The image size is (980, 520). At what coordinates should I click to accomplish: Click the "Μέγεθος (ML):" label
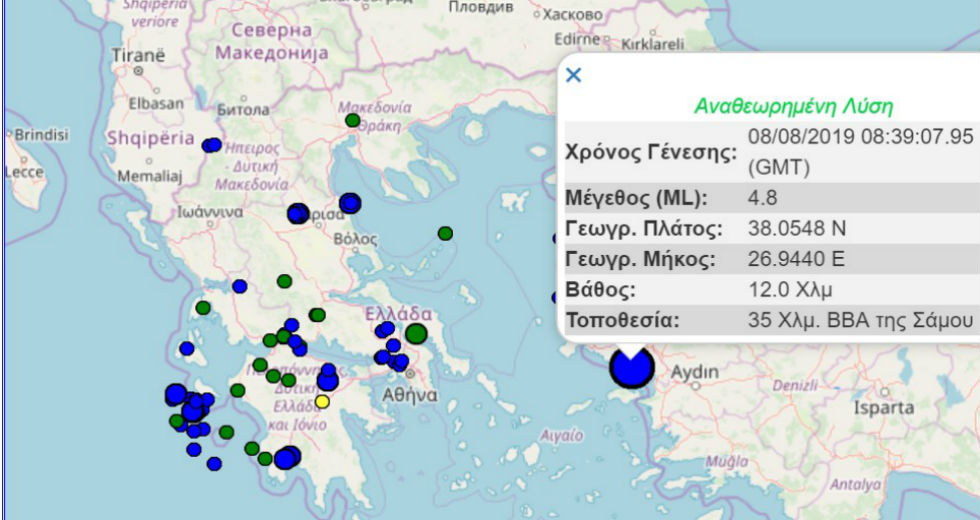point(636,198)
